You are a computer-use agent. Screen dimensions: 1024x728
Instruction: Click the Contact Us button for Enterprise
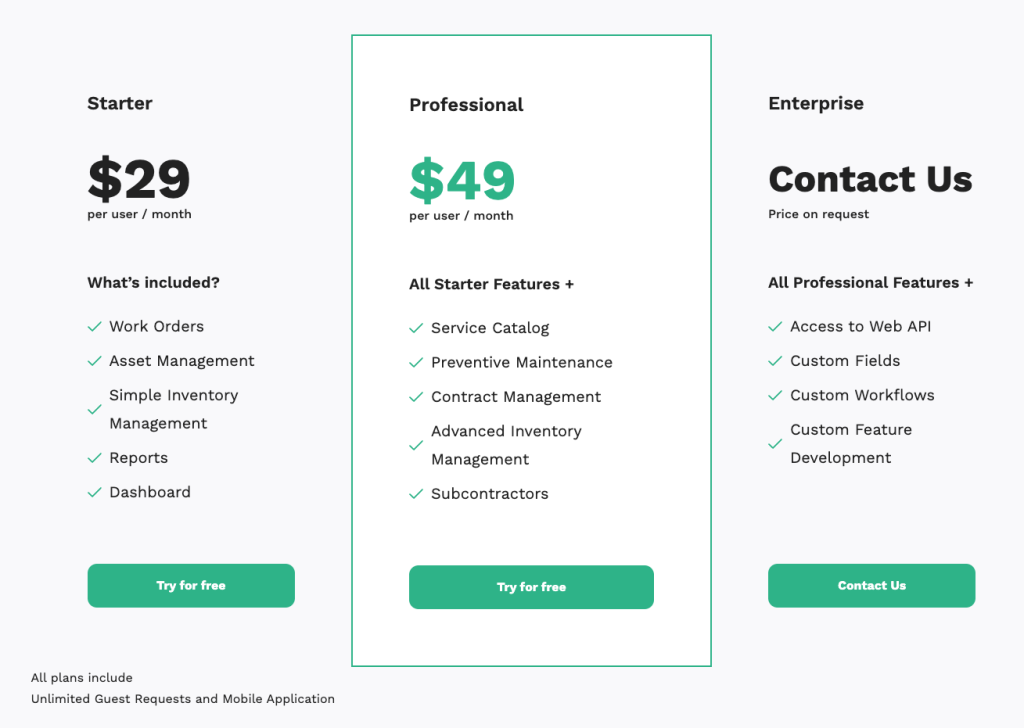[x=871, y=585]
